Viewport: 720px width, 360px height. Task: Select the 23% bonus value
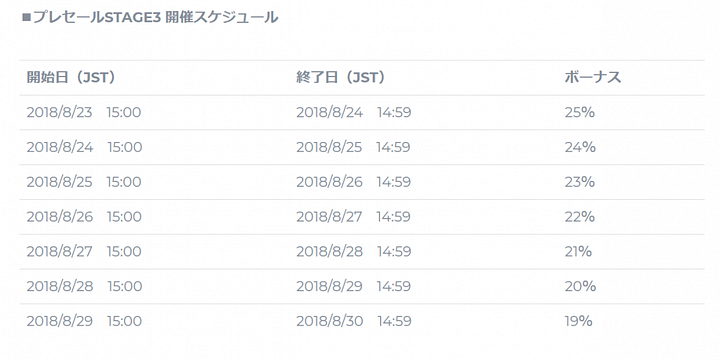click(x=580, y=182)
